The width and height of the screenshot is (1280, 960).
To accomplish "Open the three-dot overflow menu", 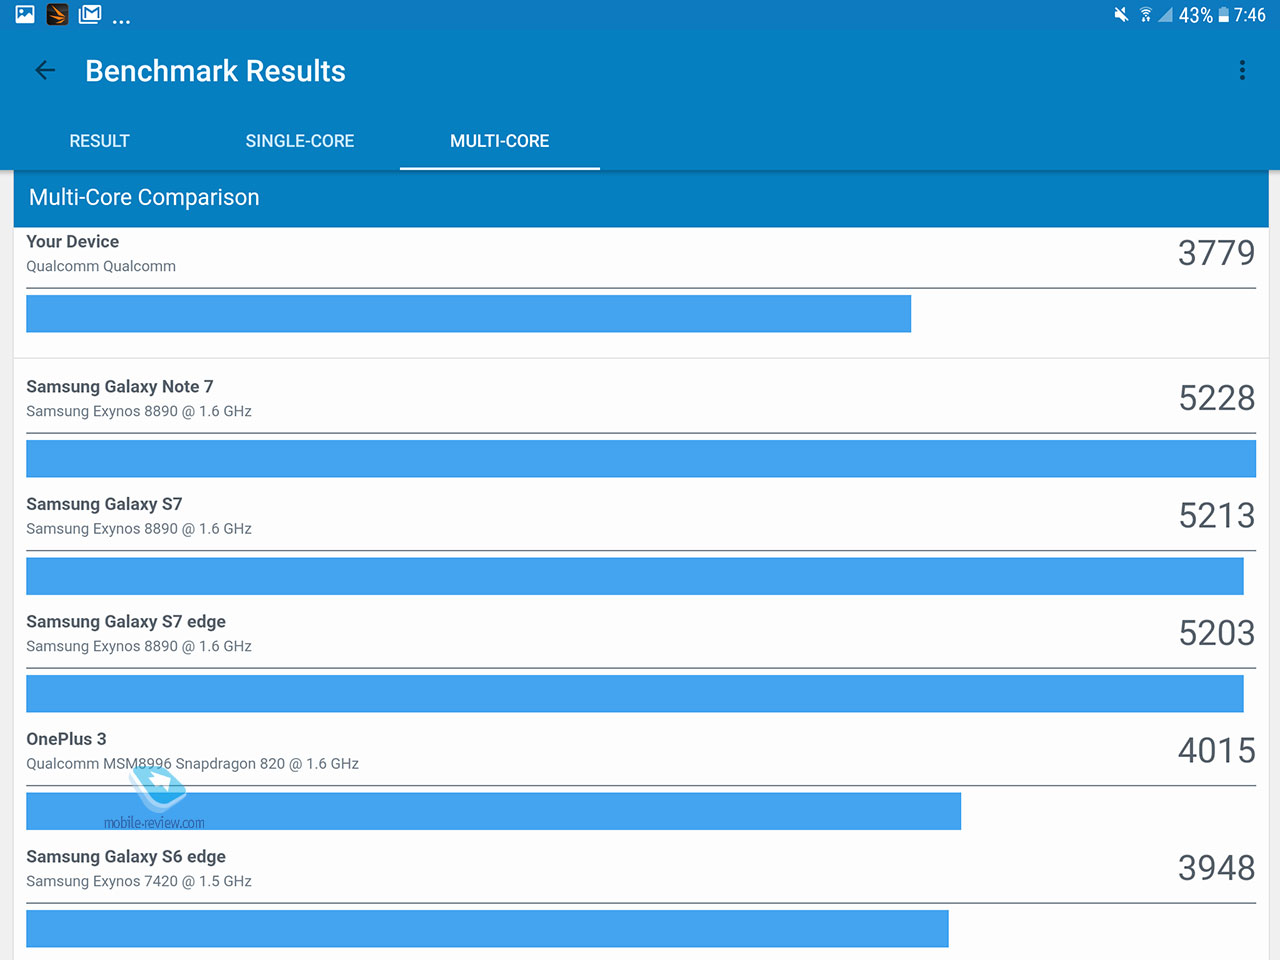I will [x=1242, y=70].
